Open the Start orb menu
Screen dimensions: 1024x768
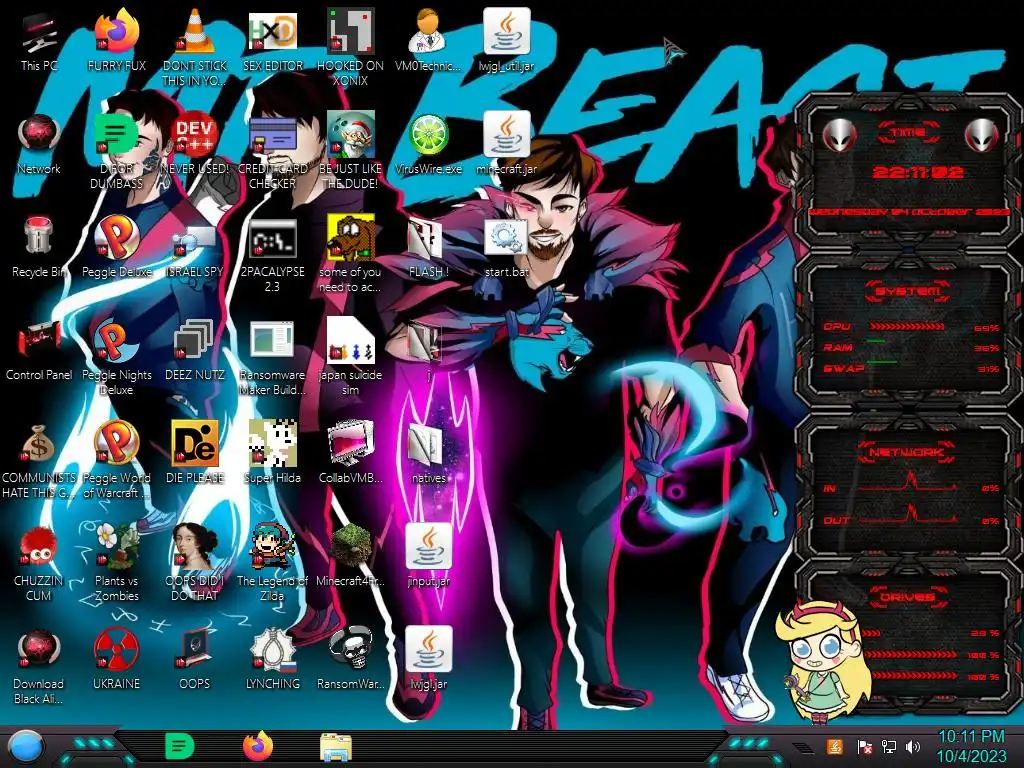tap(26, 747)
